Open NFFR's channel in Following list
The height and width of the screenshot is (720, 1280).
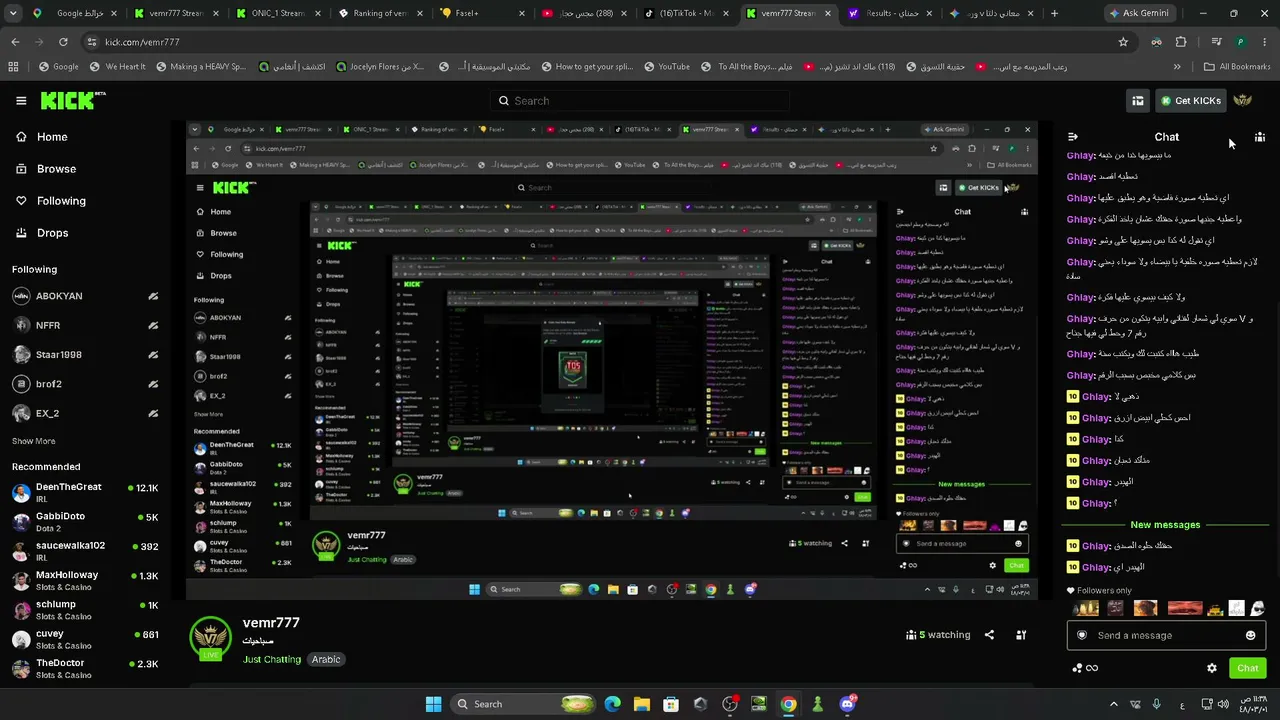click(85, 325)
